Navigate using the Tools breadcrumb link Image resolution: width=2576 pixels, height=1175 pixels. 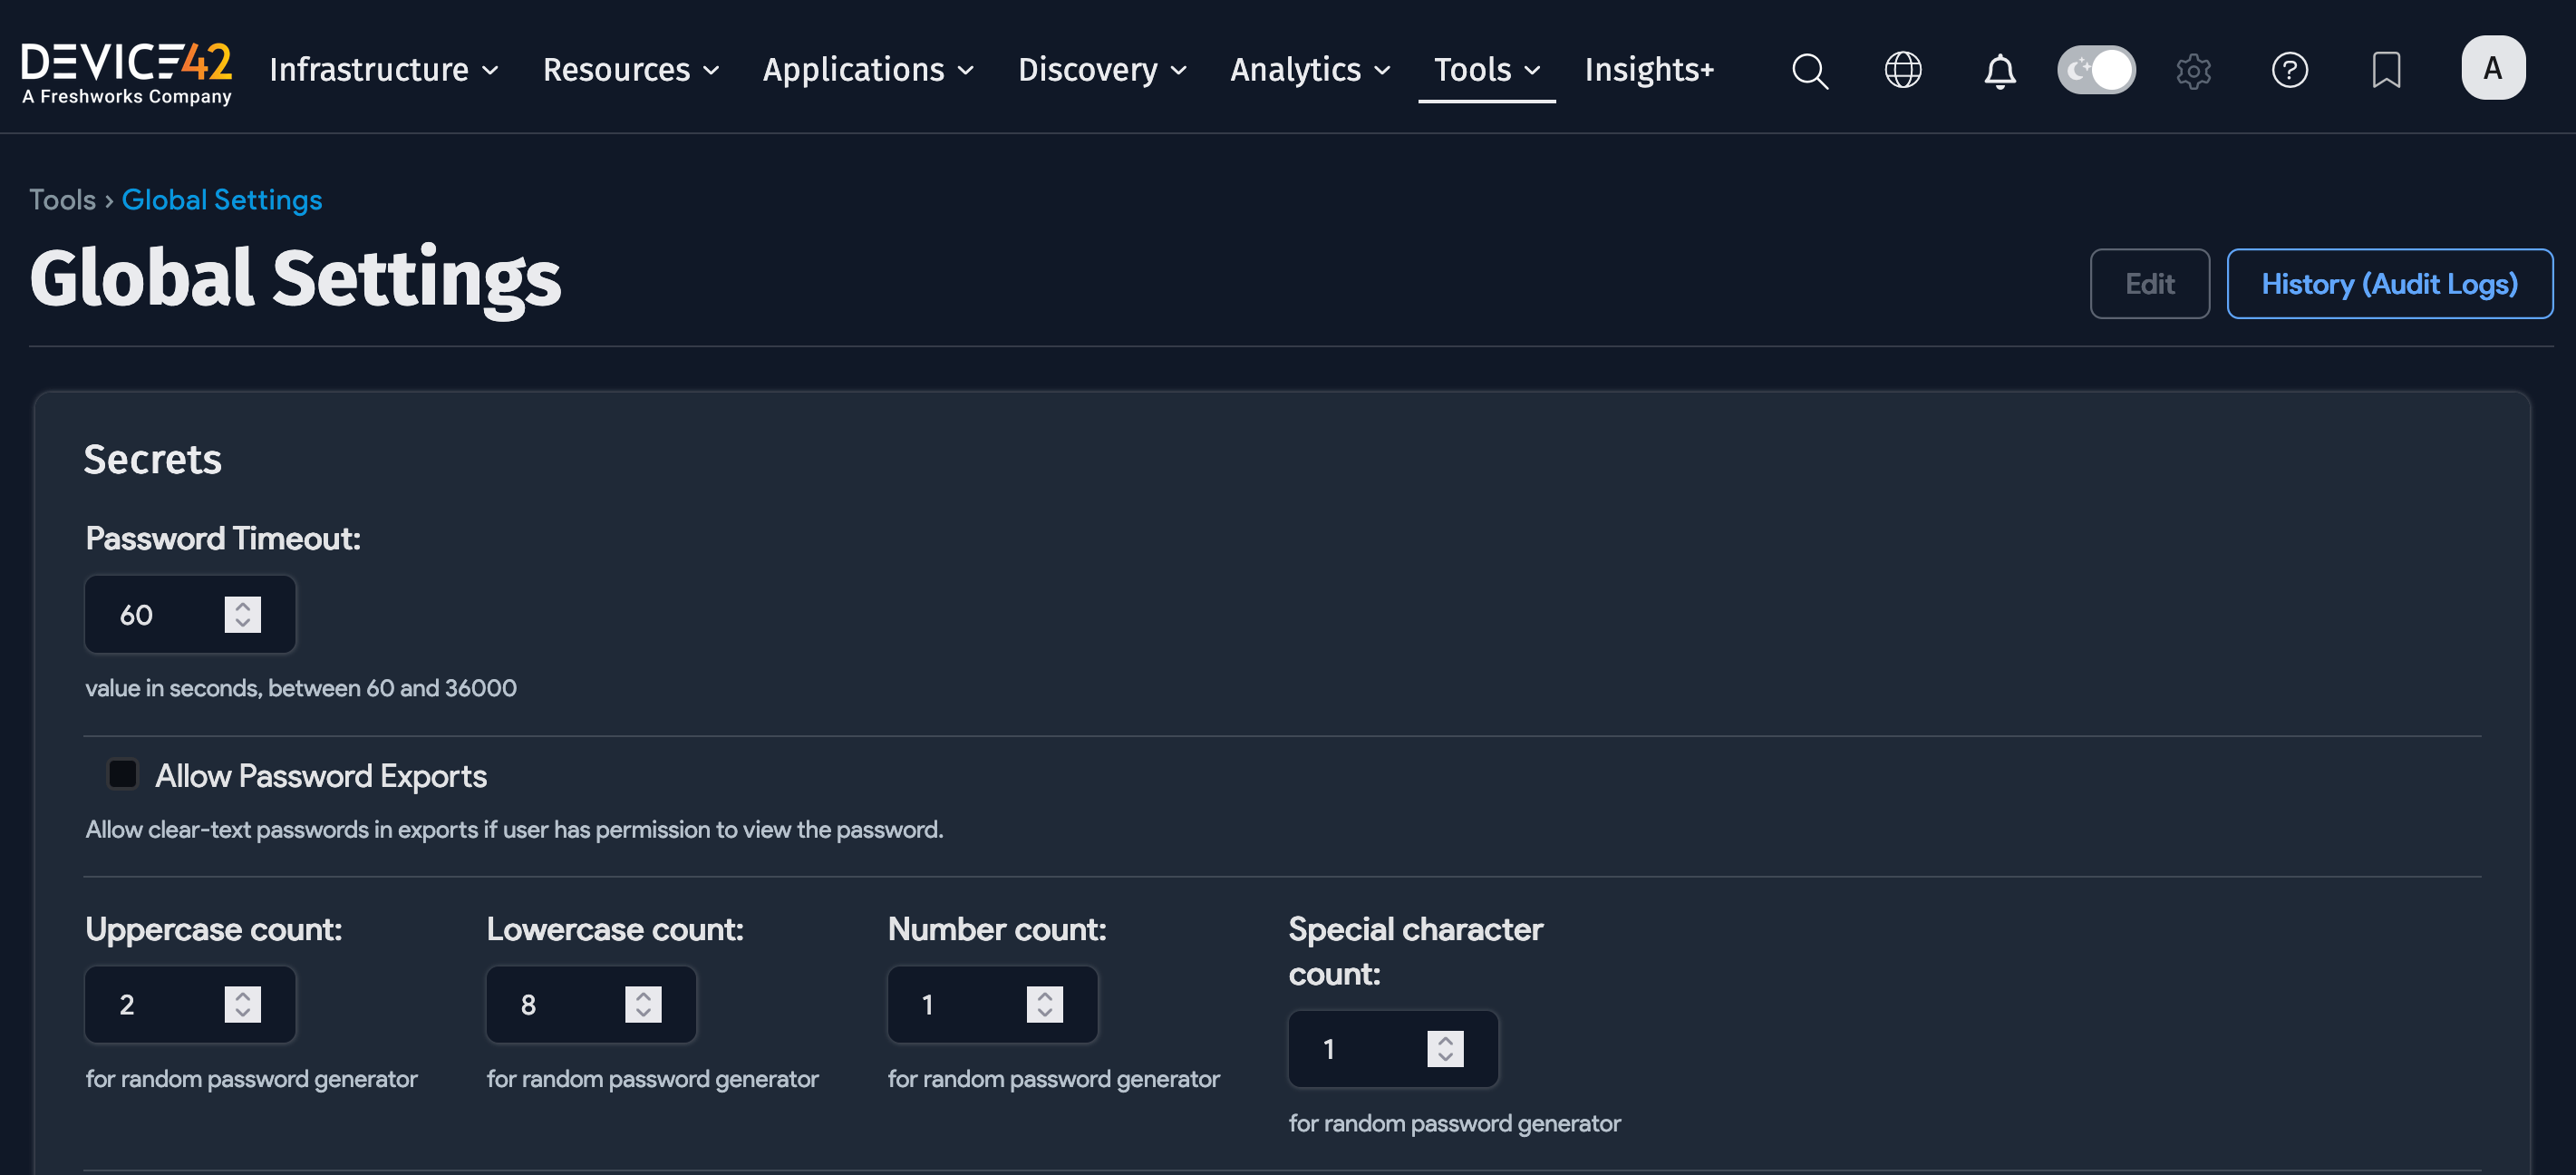point(62,199)
